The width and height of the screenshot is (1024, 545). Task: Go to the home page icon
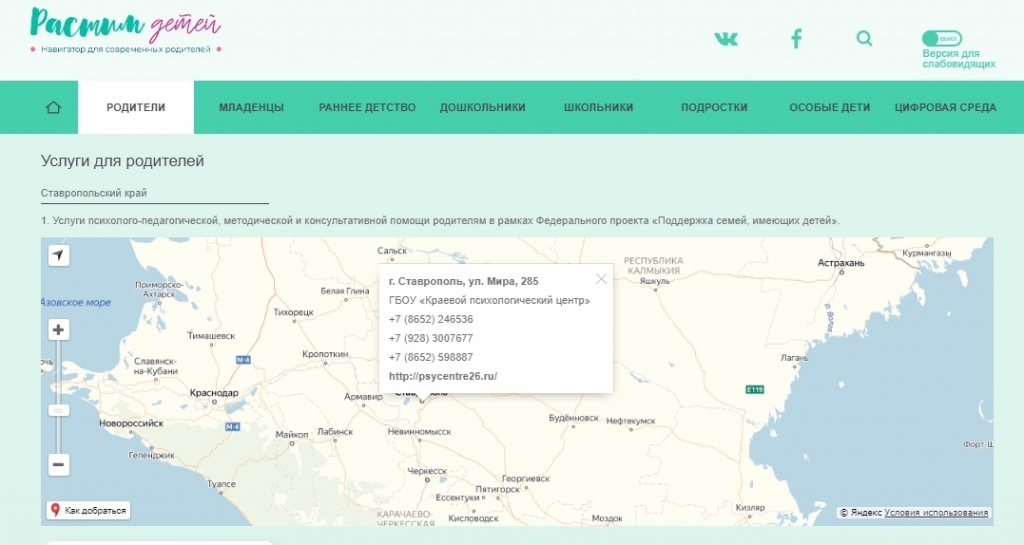[x=53, y=108]
